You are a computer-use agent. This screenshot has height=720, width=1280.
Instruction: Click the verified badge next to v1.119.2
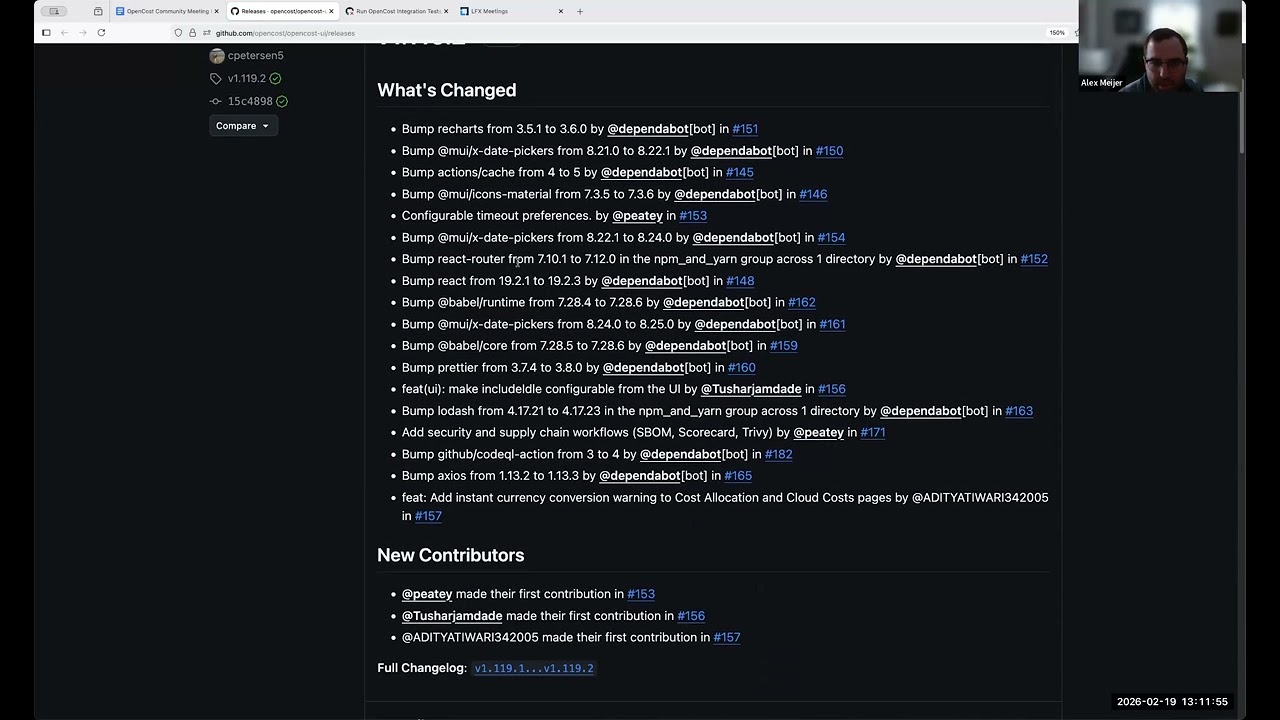coord(275,79)
